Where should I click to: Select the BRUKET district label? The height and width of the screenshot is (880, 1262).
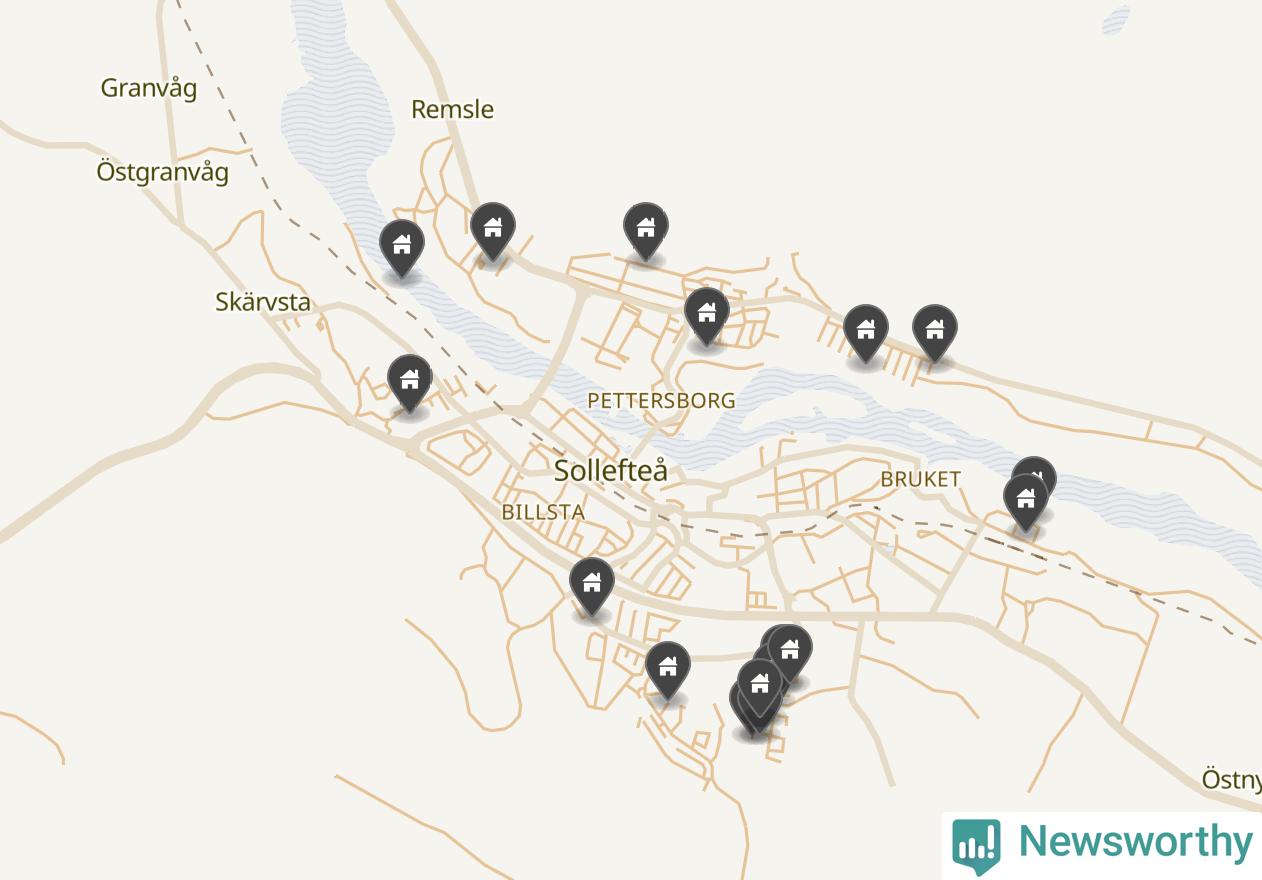click(921, 479)
